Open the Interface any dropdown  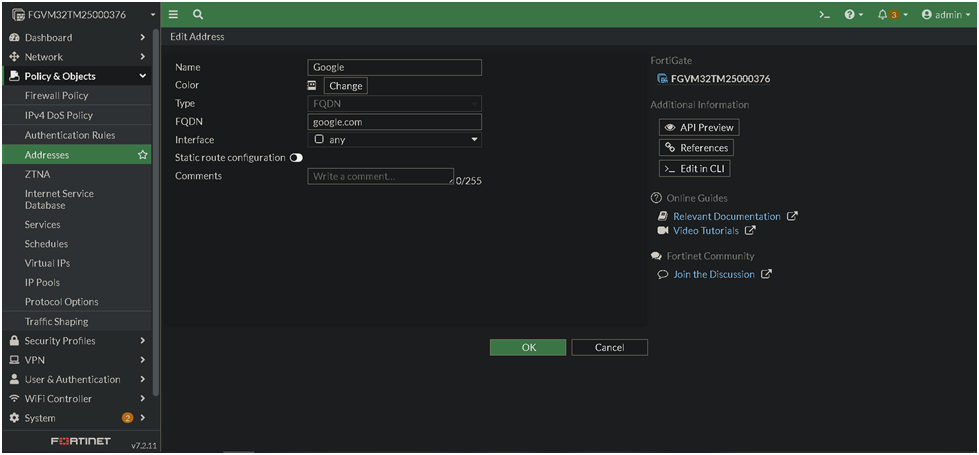pyautogui.click(x=395, y=140)
